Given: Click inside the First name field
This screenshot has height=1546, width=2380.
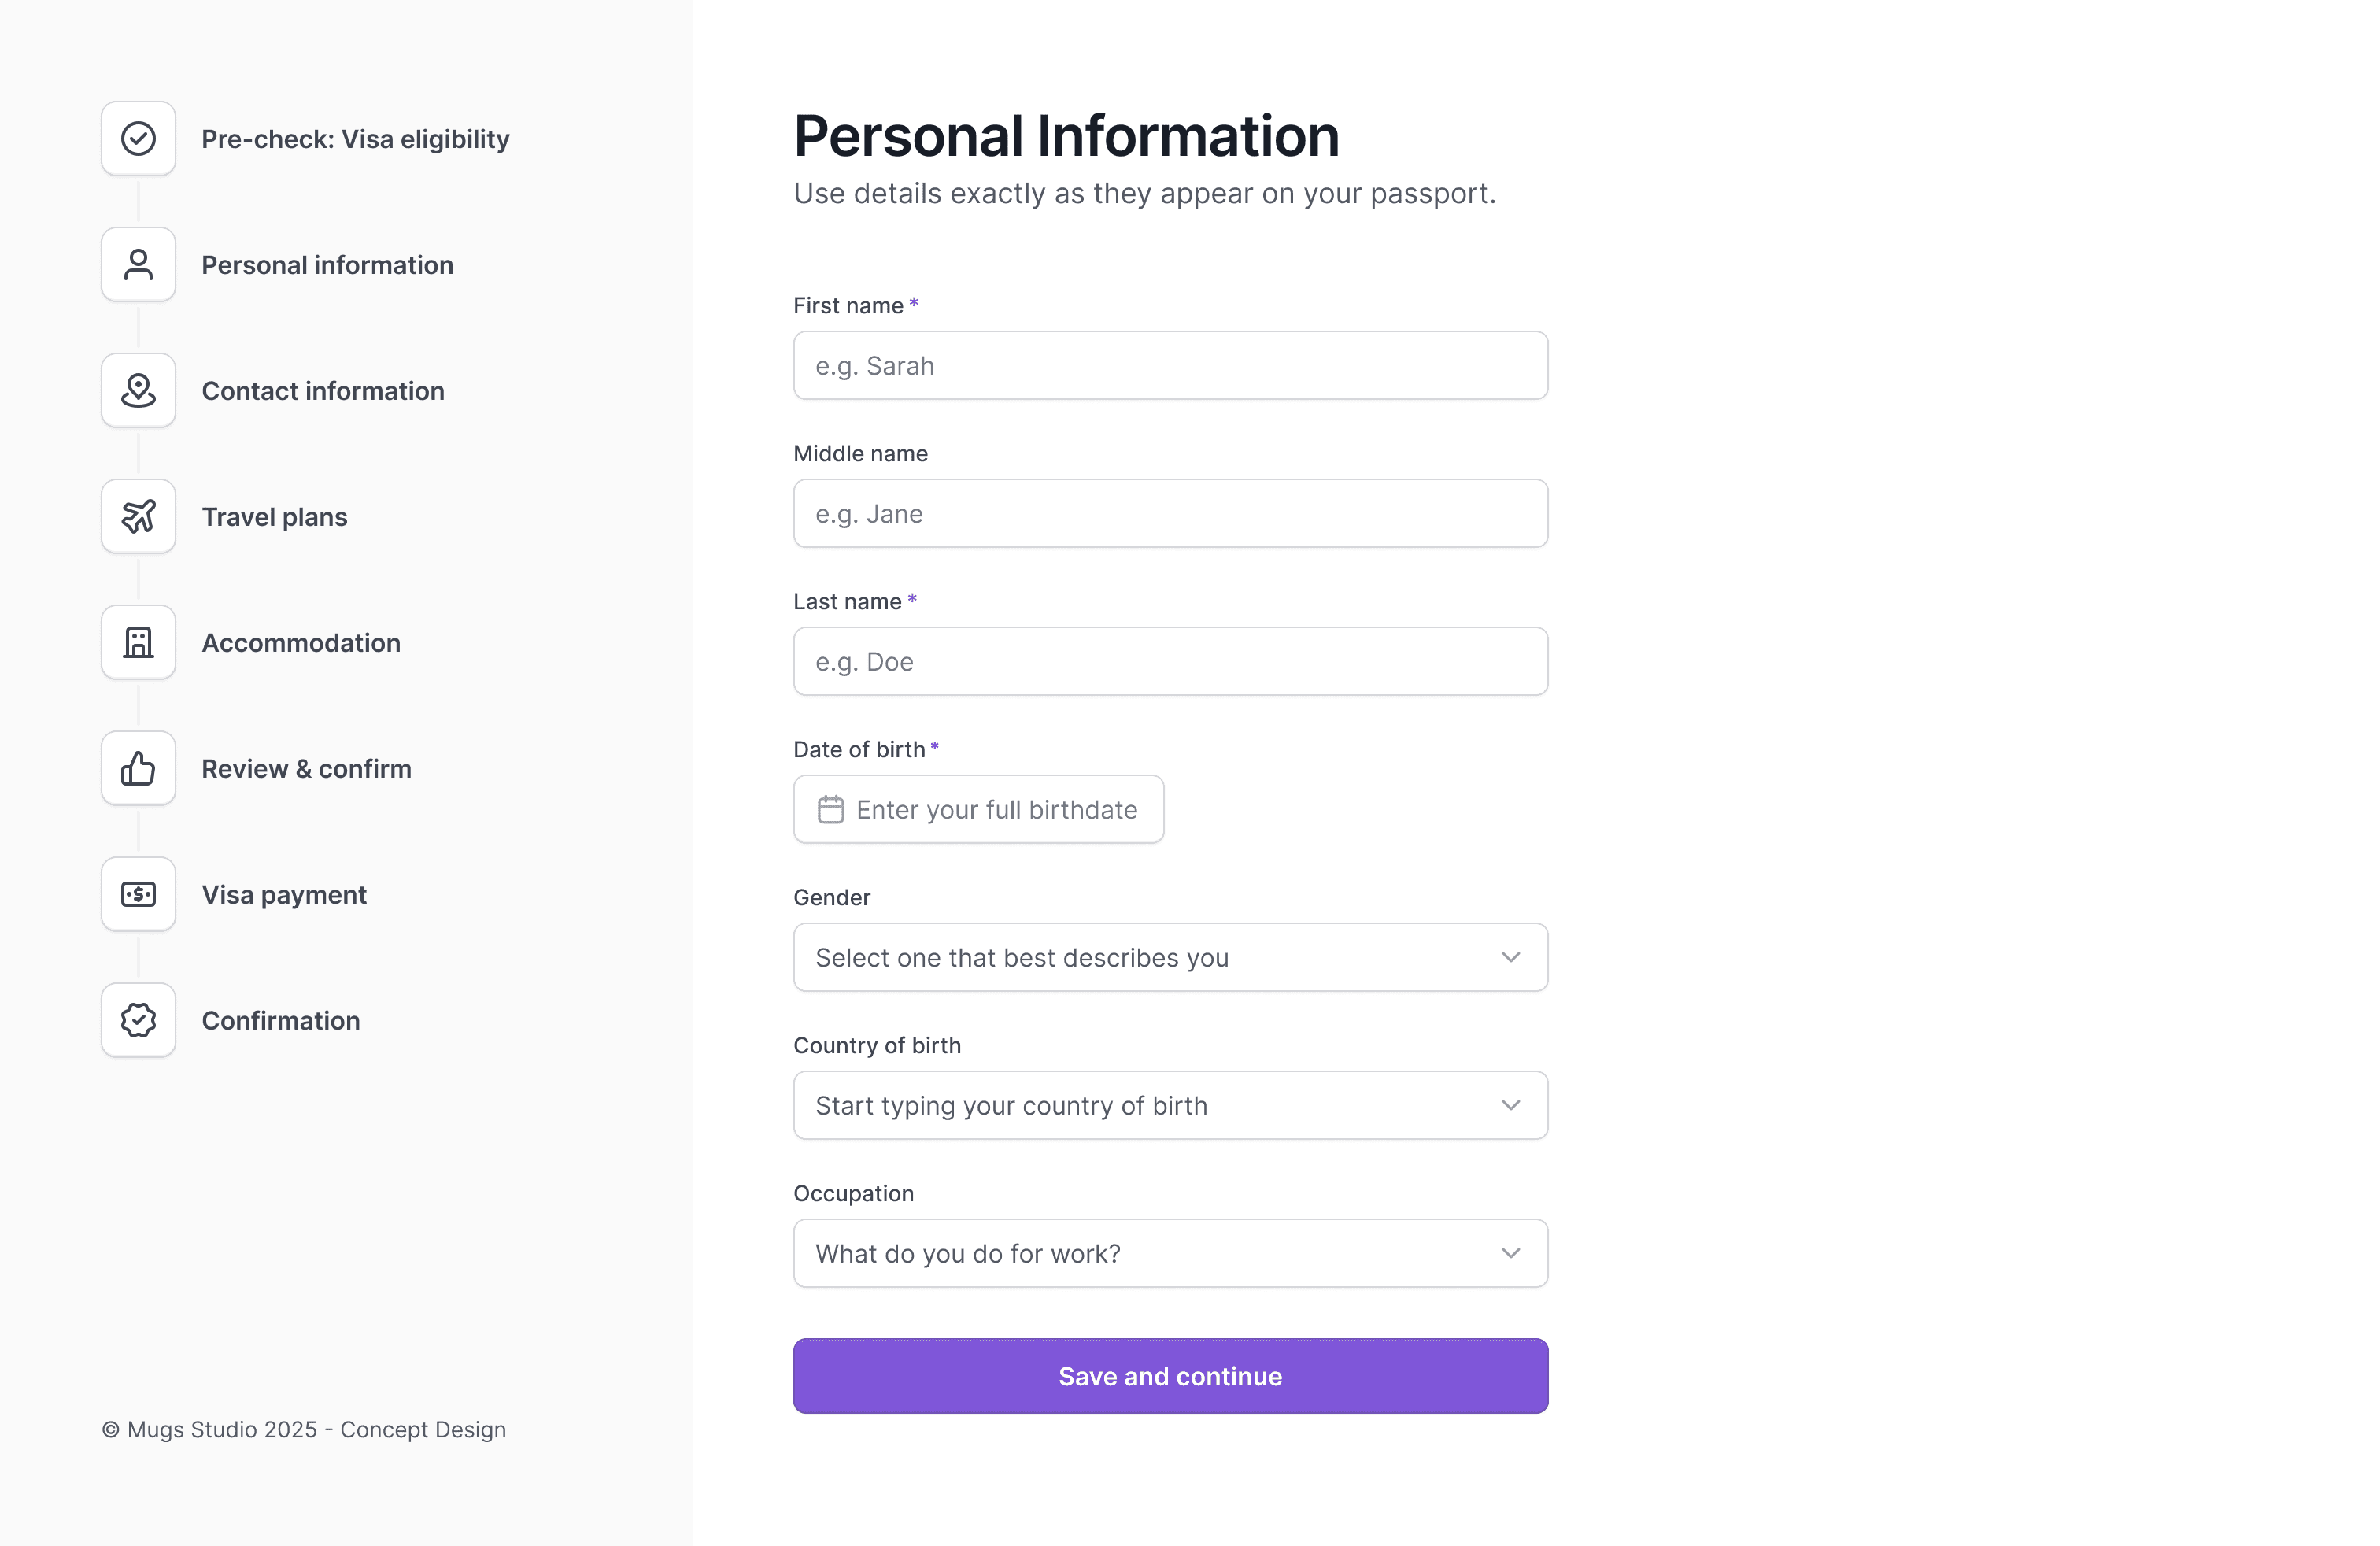Looking at the screenshot, I should 1170,365.
